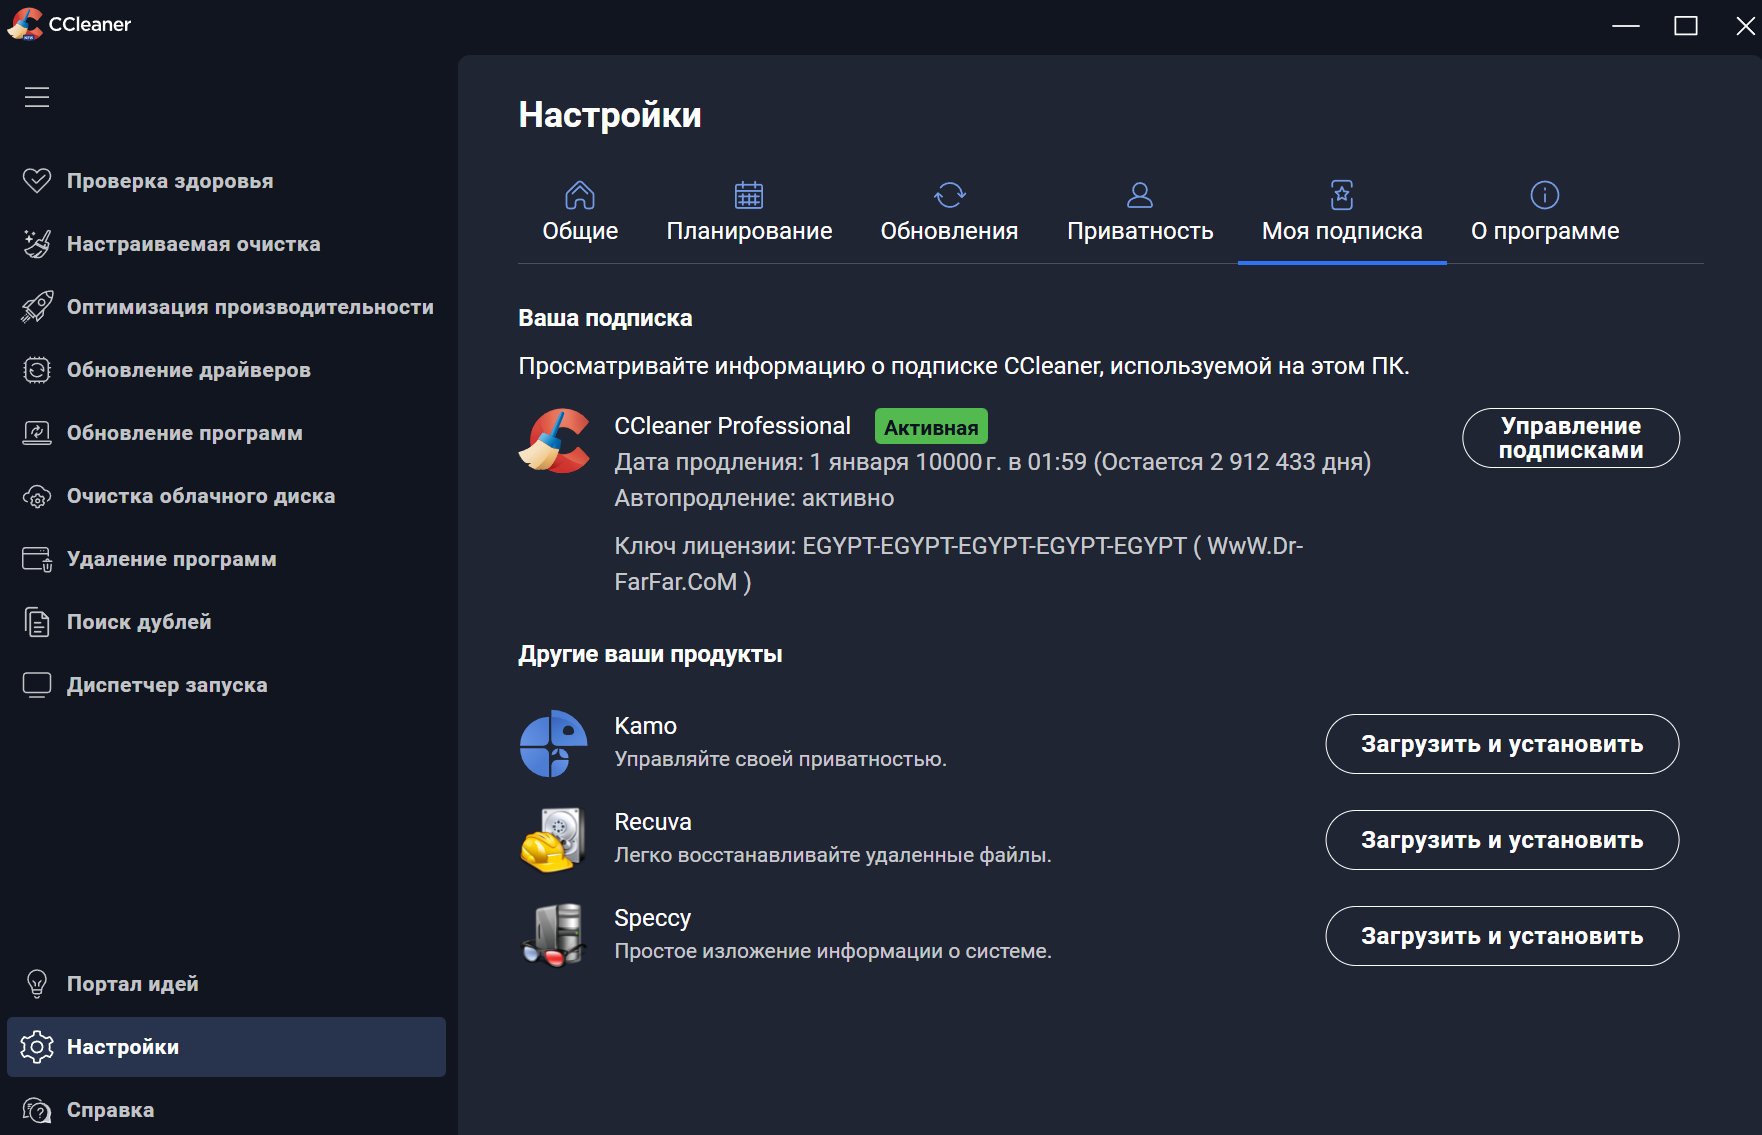Open the Duplicate Finder icon
Image resolution: width=1762 pixels, height=1135 pixels.
coord(37,622)
